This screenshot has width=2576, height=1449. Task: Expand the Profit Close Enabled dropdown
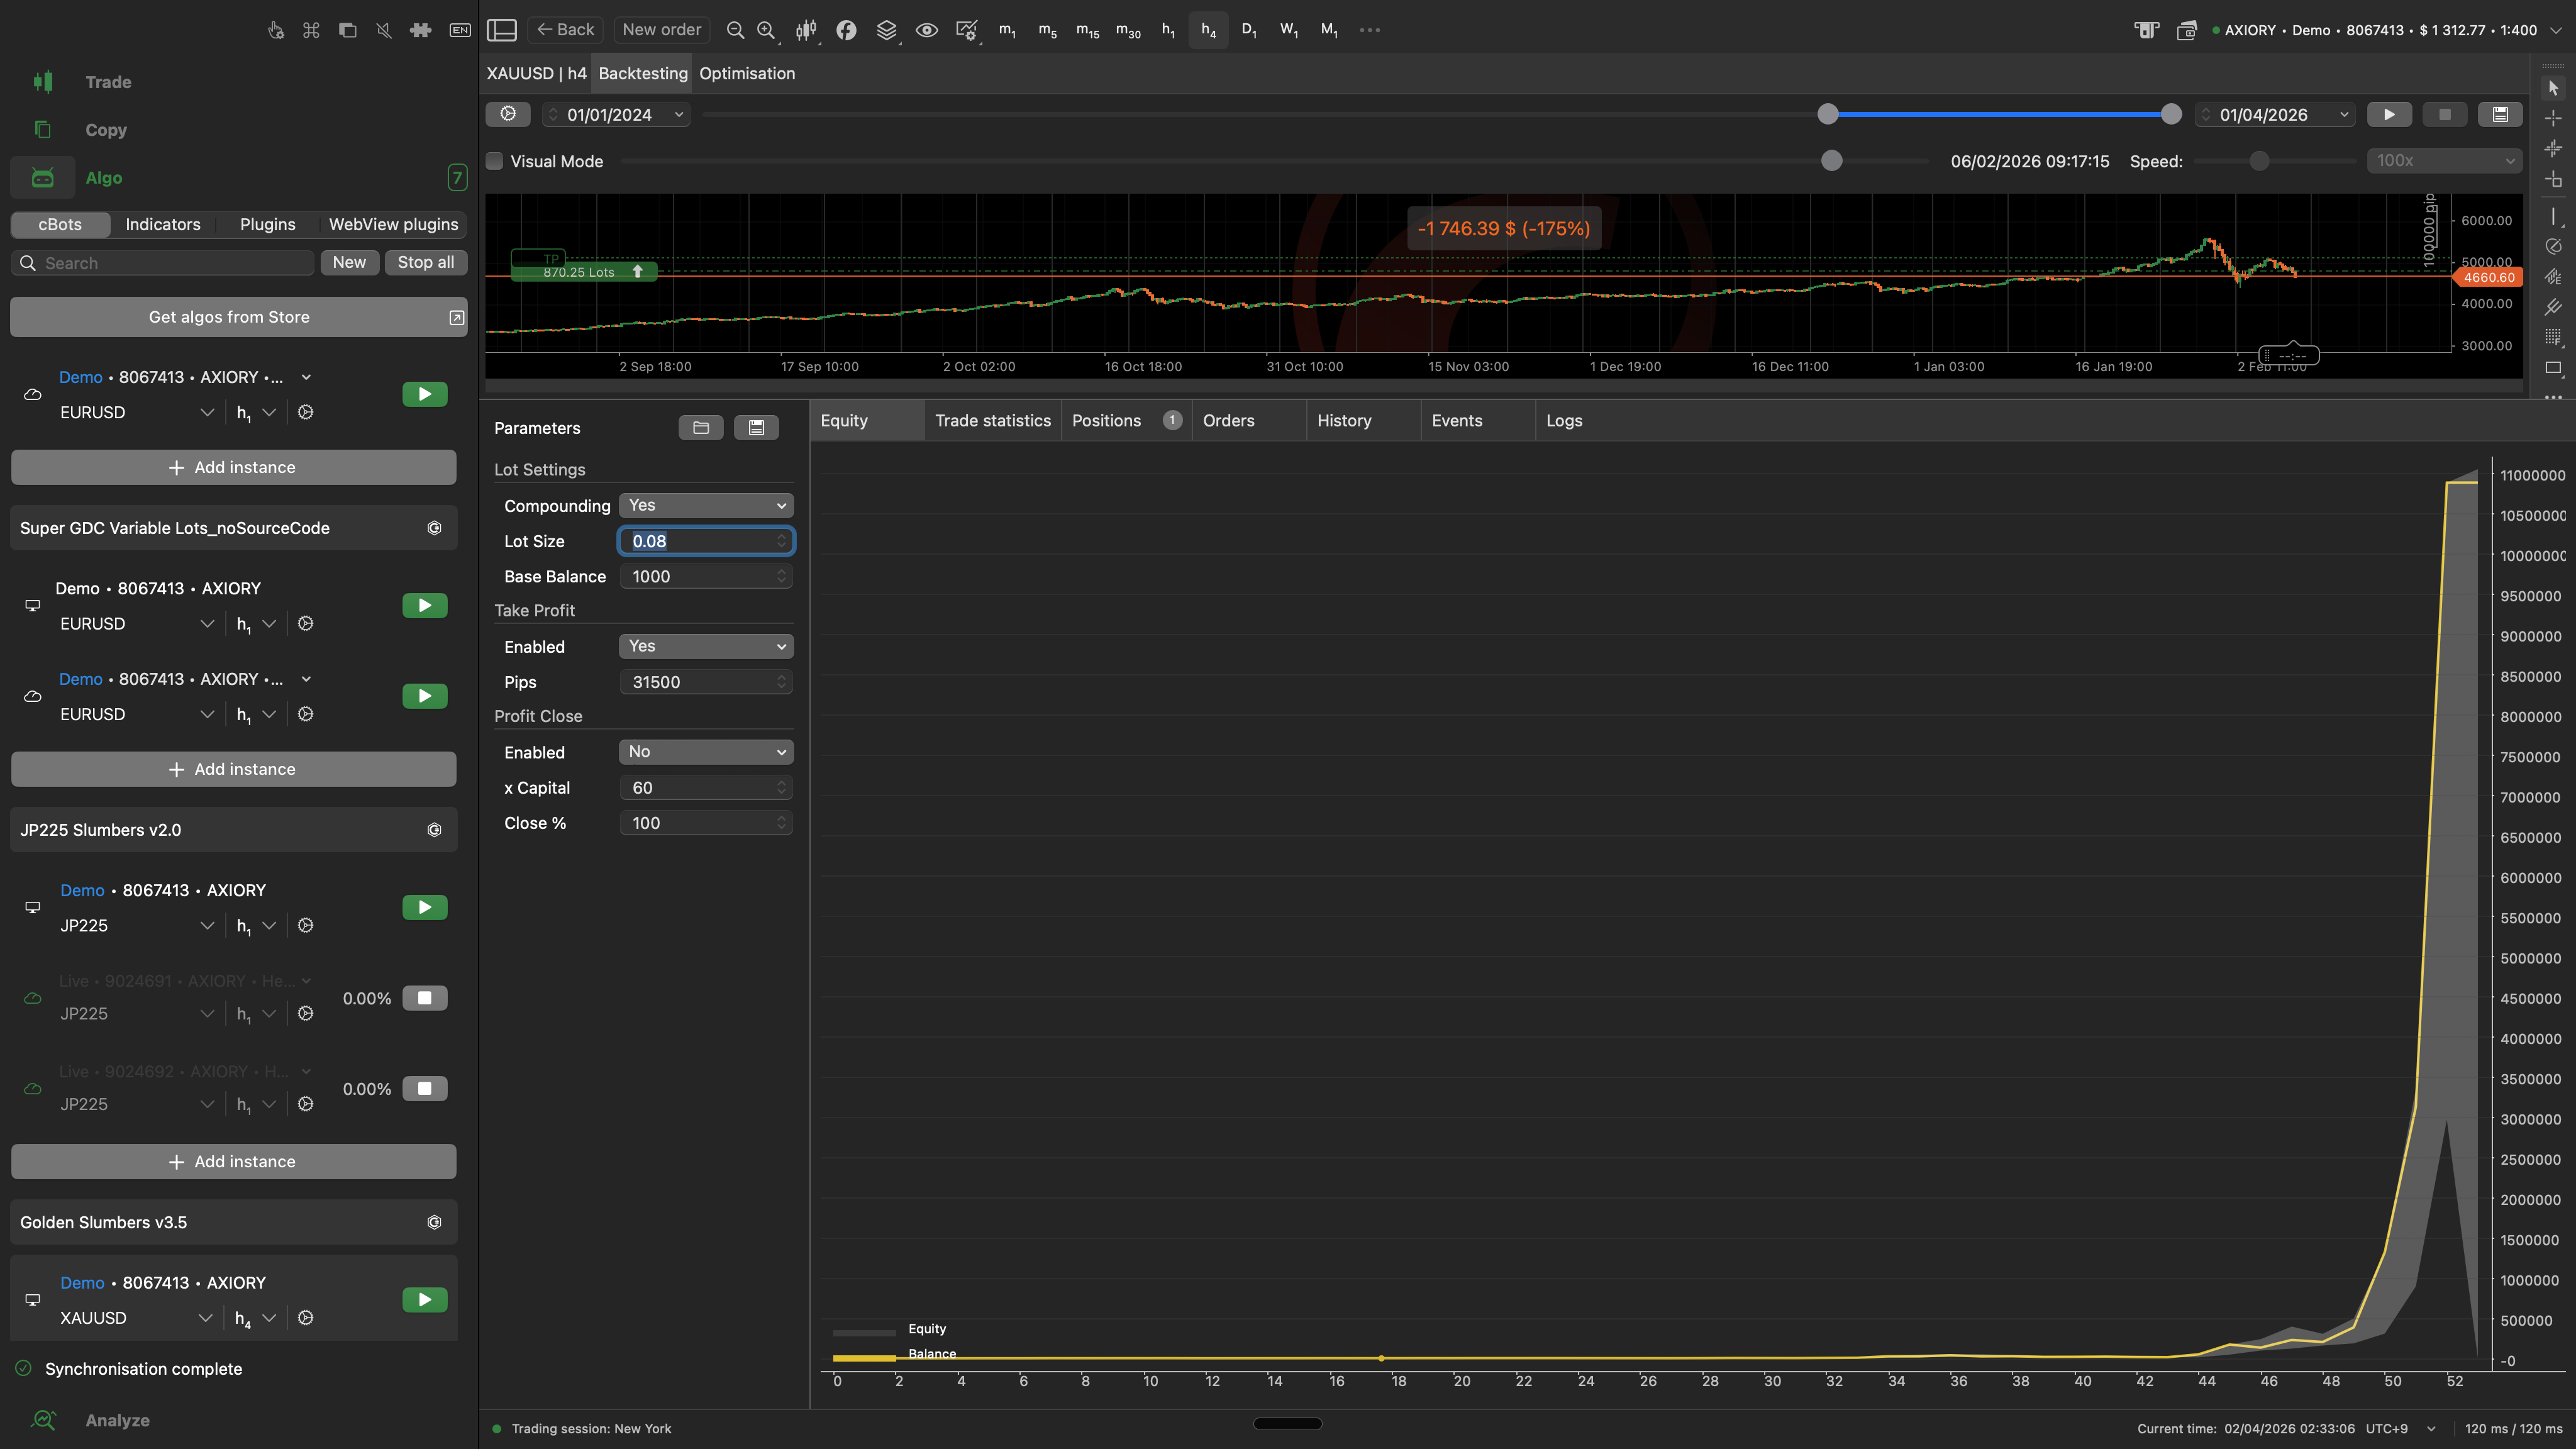click(x=706, y=752)
